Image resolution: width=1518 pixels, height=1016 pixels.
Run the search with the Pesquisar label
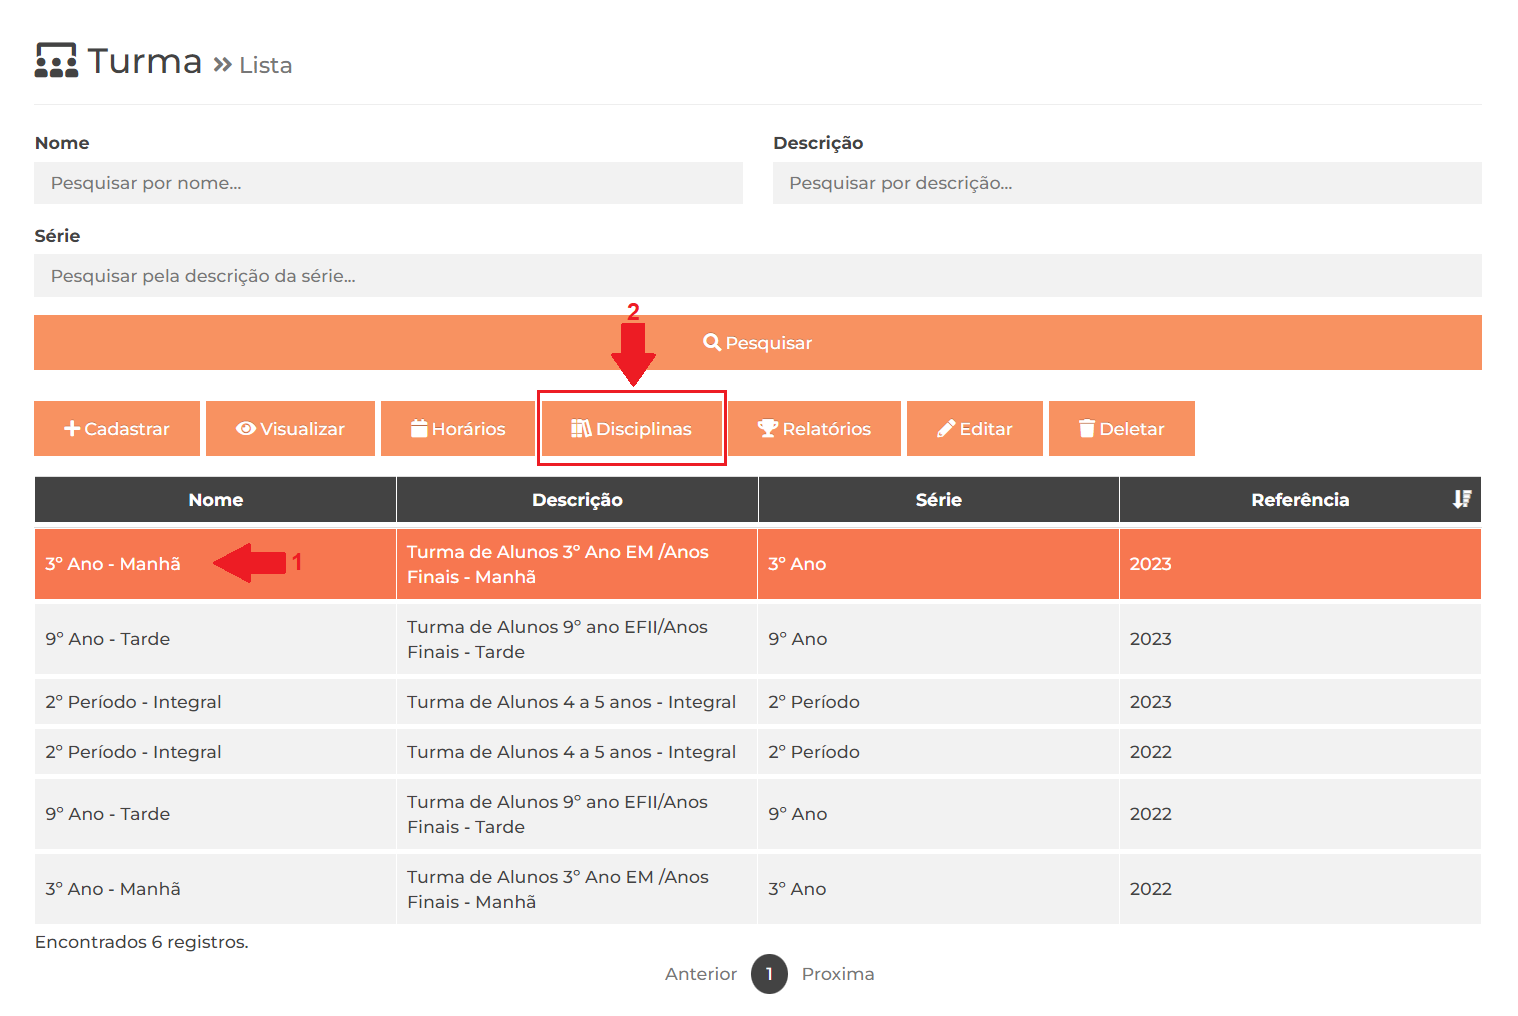[769, 343]
